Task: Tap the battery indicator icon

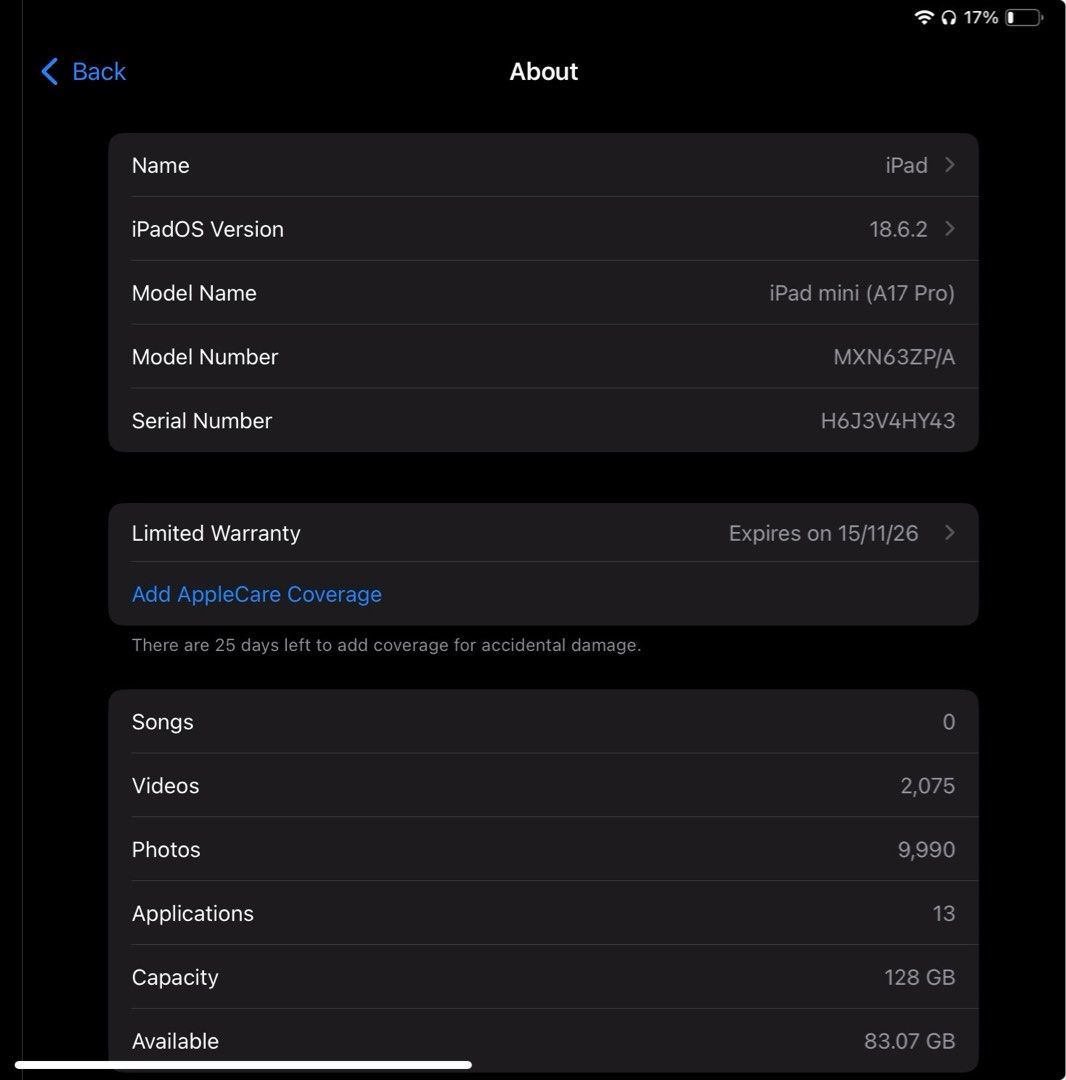Action: (x=1024, y=17)
